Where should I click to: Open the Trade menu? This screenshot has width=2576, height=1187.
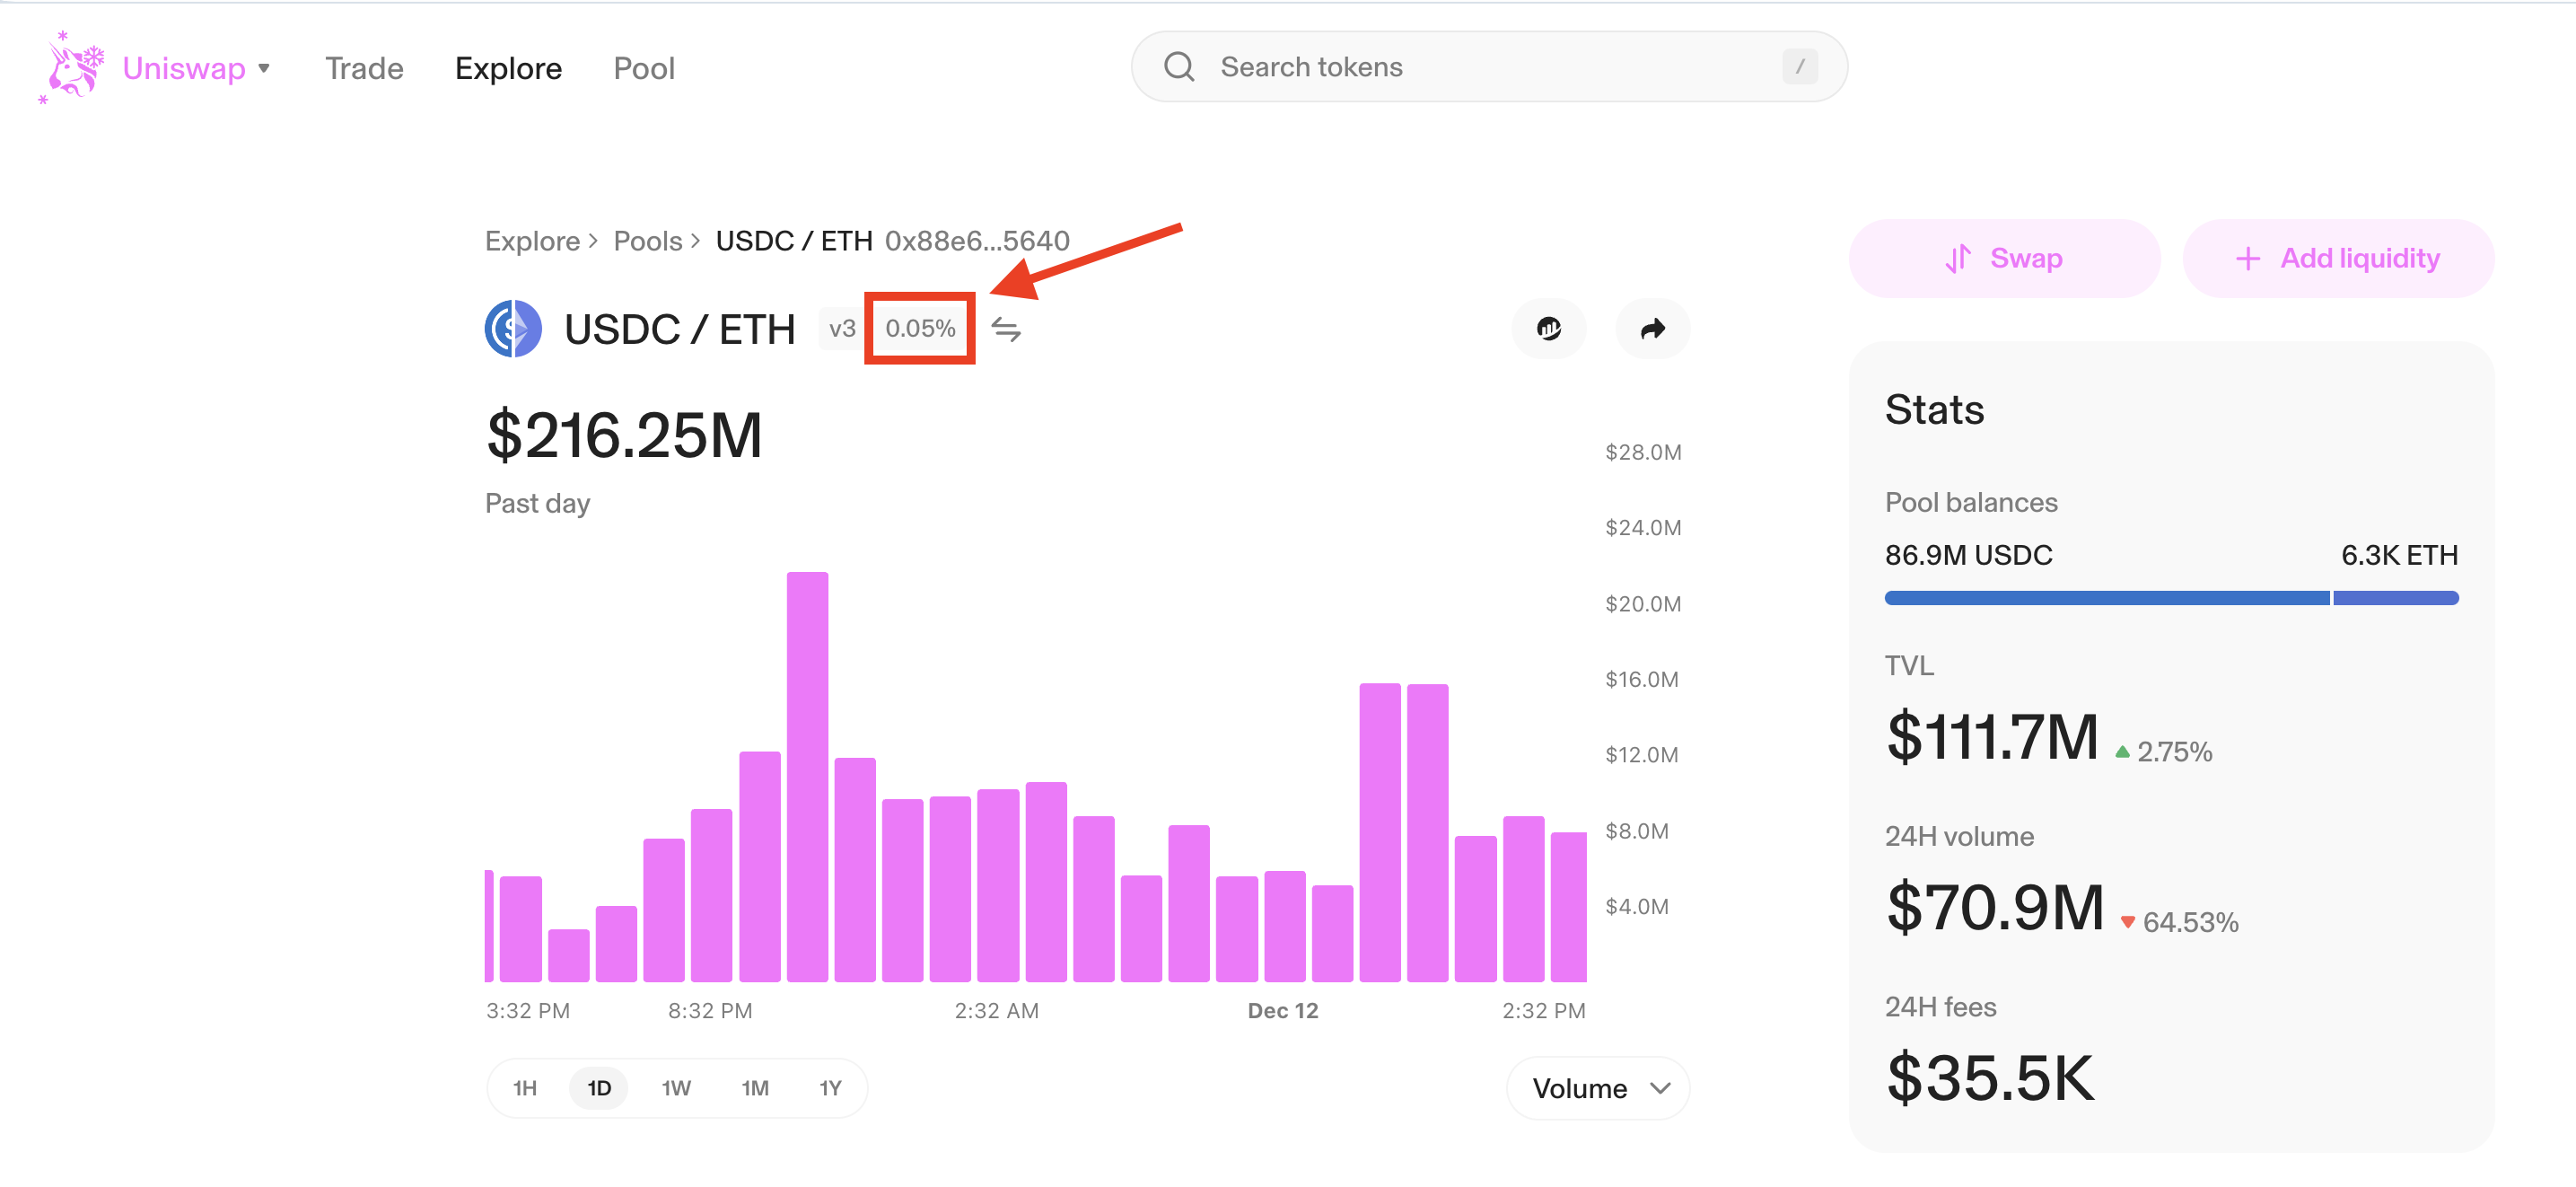pos(364,68)
